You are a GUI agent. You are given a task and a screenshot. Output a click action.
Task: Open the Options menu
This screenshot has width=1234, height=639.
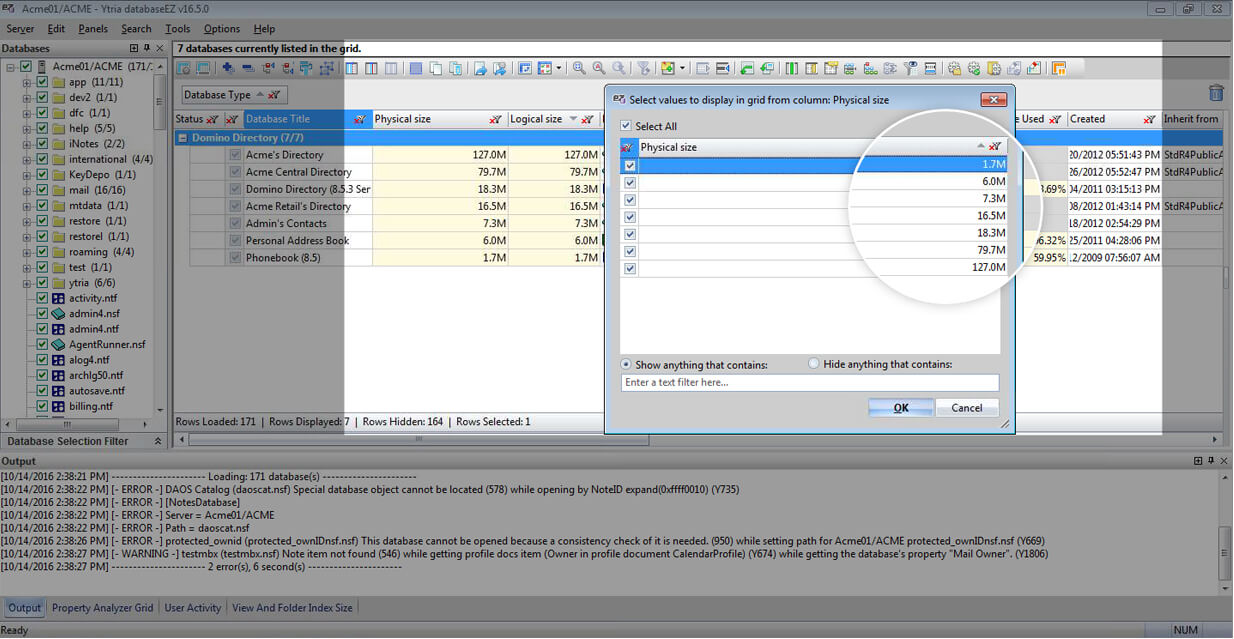coord(222,29)
